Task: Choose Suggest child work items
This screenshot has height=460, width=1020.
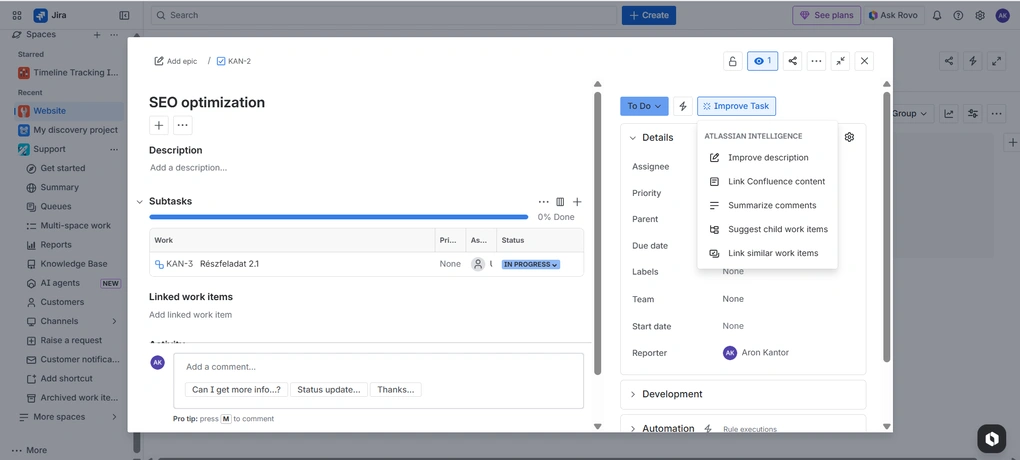Action: (767, 229)
